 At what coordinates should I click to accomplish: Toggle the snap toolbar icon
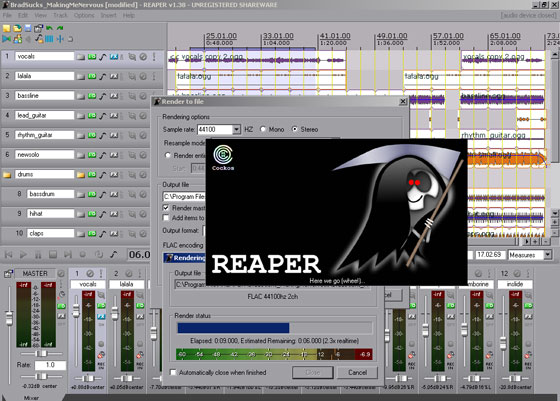60,39
